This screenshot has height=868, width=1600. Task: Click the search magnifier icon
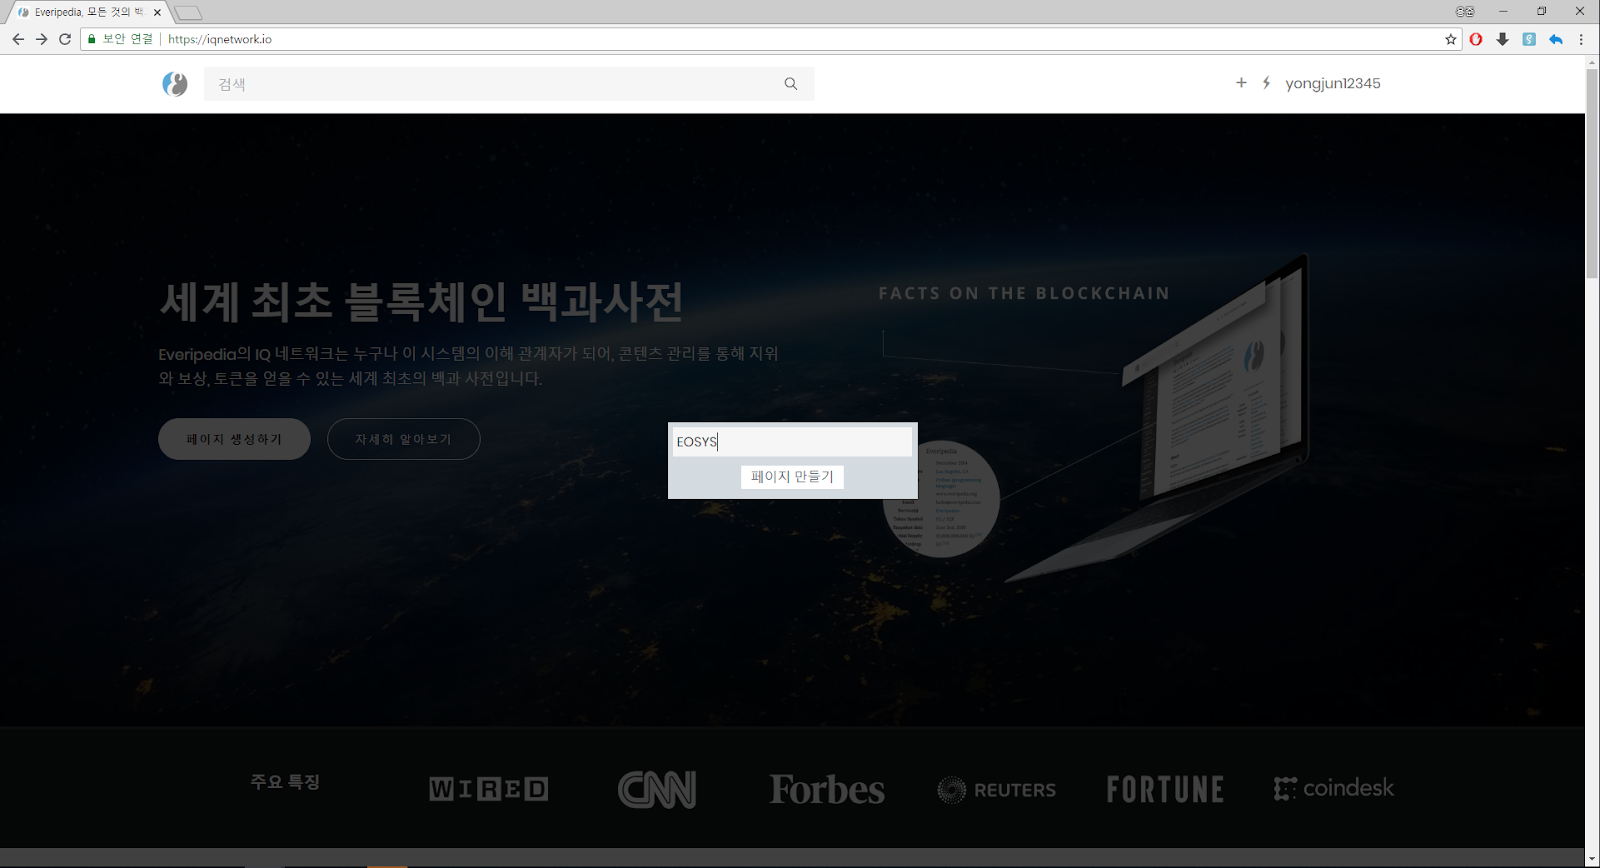click(x=791, y=84)
